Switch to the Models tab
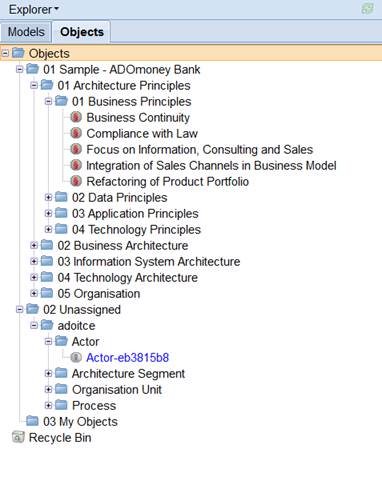 [x=26, y=32]
